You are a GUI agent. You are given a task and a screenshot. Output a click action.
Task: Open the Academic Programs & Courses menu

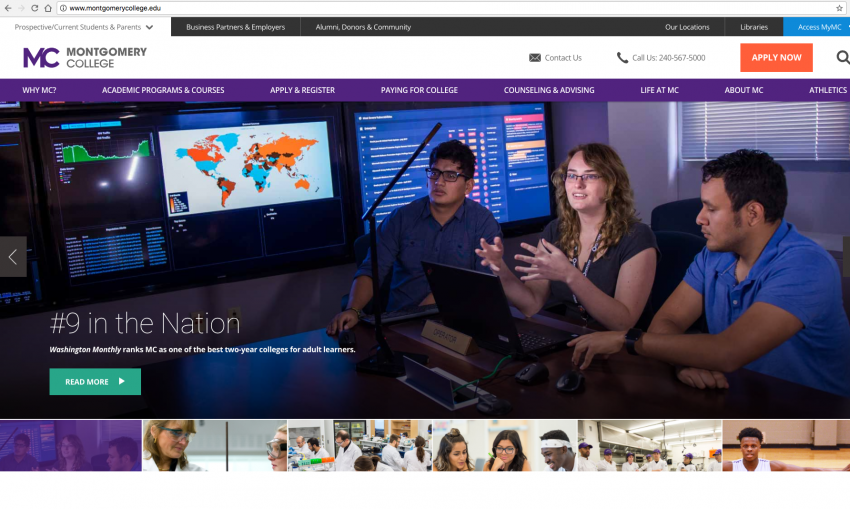click(x=163, y=91)
